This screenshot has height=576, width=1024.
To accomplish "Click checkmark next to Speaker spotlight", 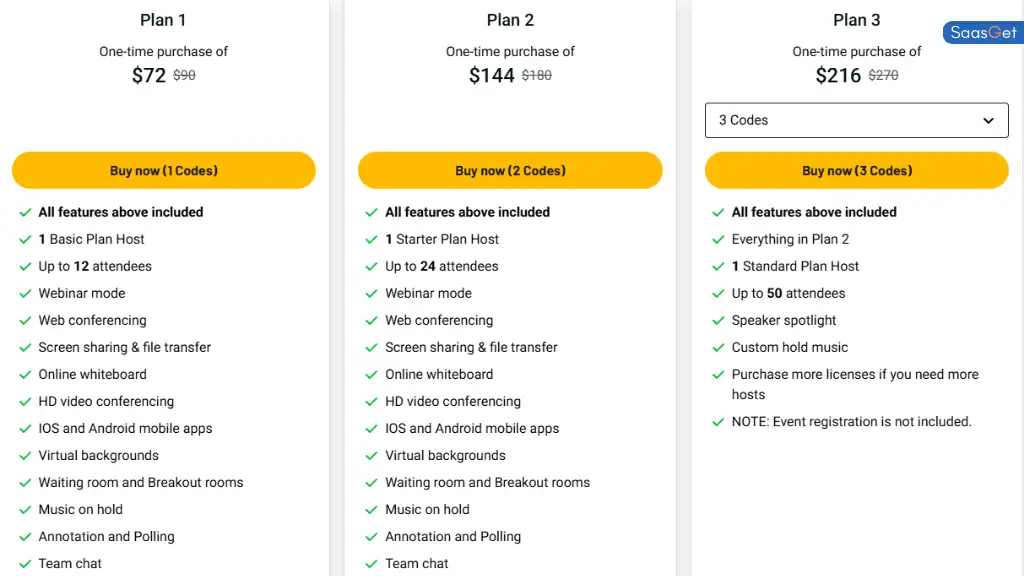I will pos(718,321).
